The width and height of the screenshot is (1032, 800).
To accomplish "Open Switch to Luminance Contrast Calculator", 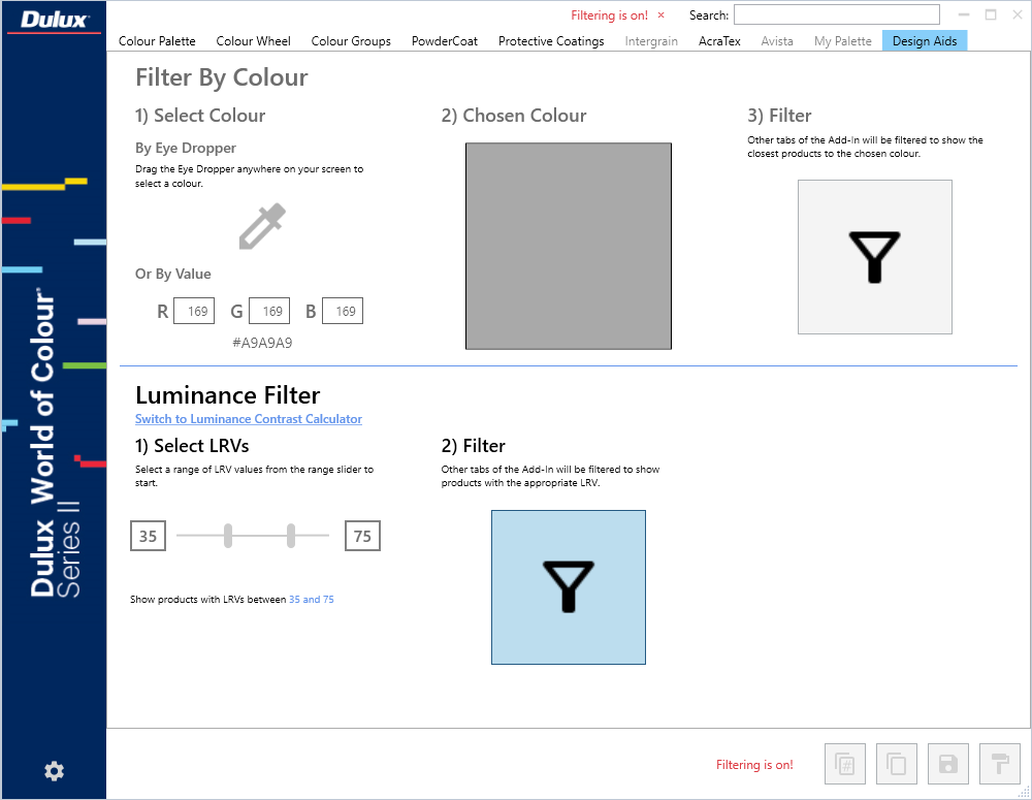I will pyautogui.click(x=248, y=418).
